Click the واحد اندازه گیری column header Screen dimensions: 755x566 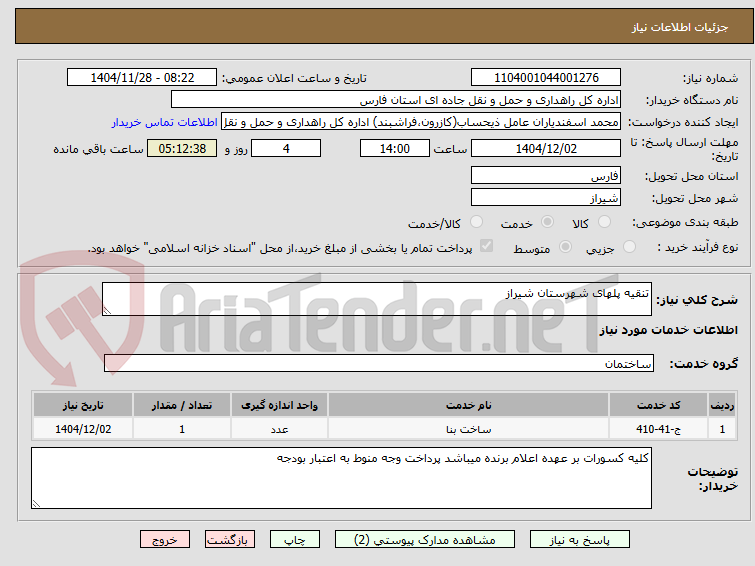(279, 405)
